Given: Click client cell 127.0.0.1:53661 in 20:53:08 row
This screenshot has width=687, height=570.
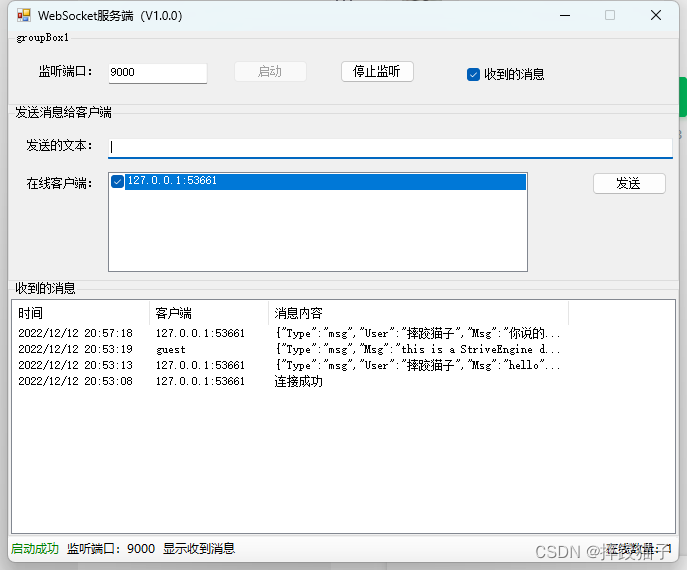Looking at the screenshot, I should [200, 382].
